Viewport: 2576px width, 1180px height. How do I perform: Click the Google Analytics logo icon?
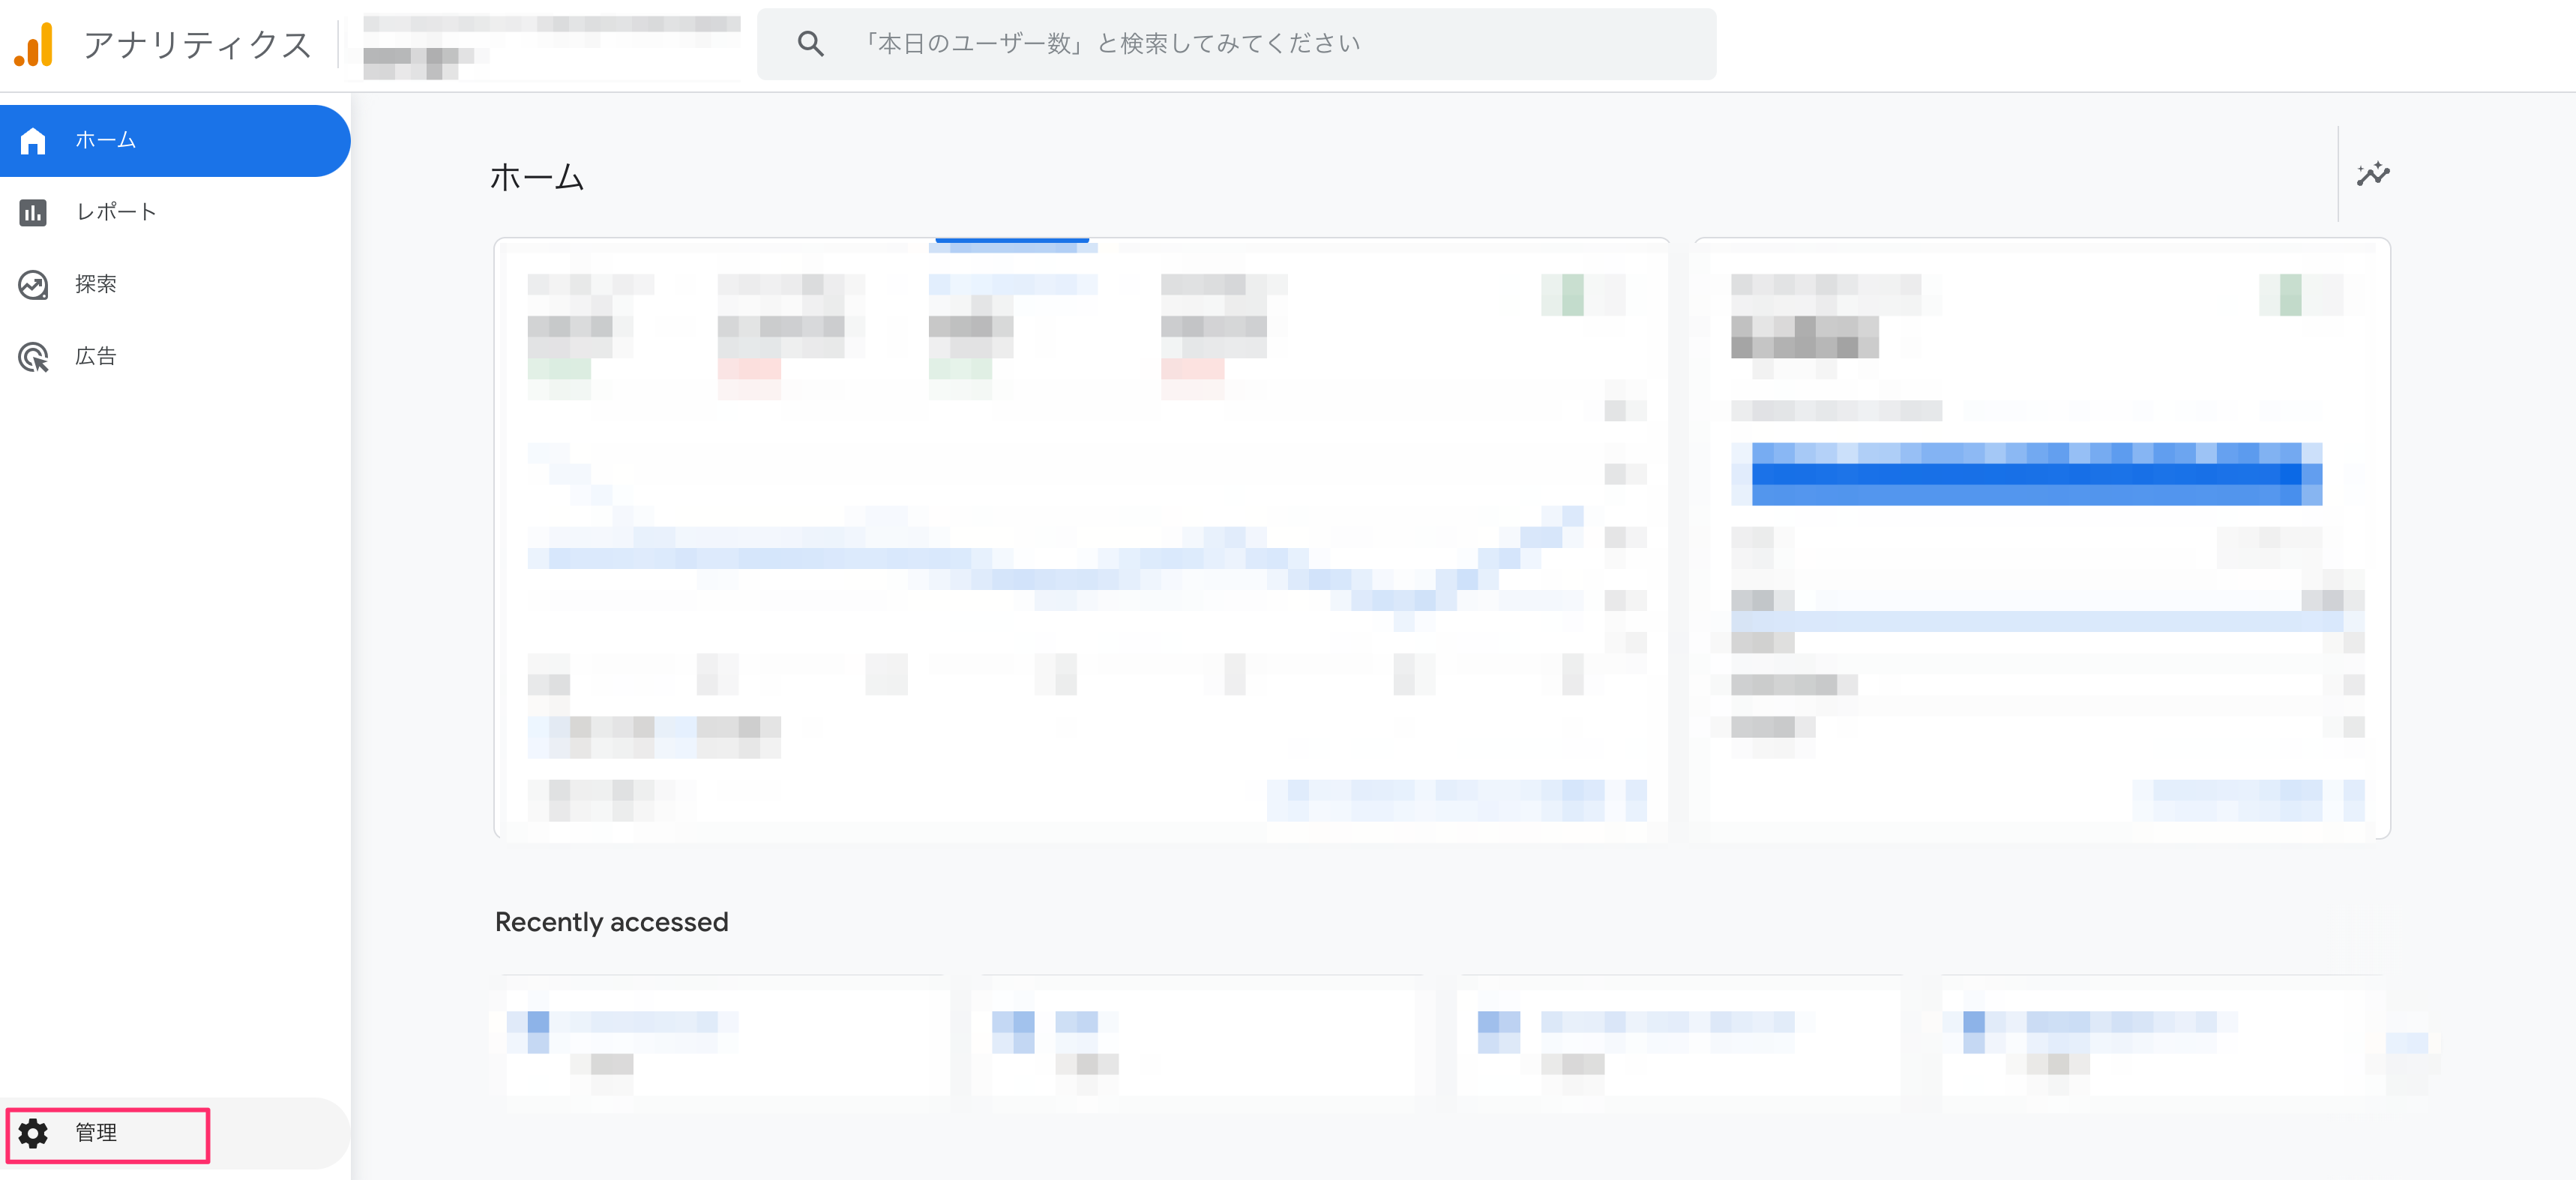tap(34, 44)
